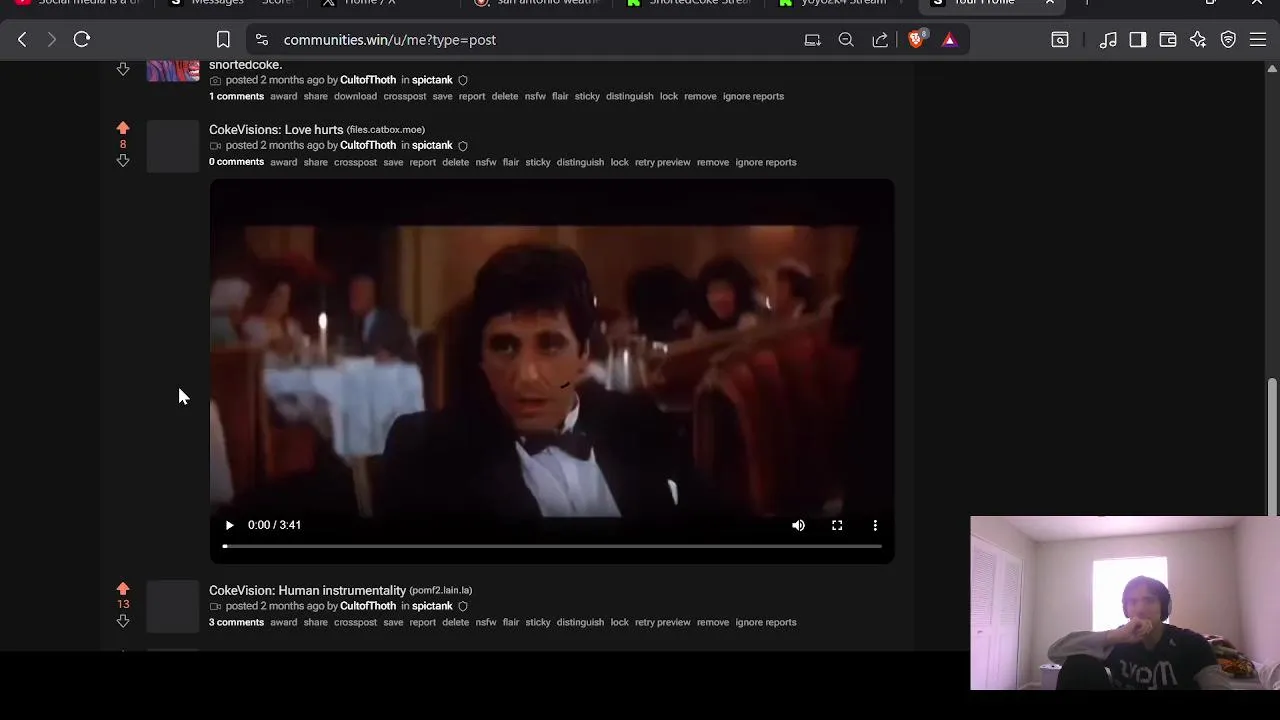Downvote the Human instrumentality post

point(123,621)
